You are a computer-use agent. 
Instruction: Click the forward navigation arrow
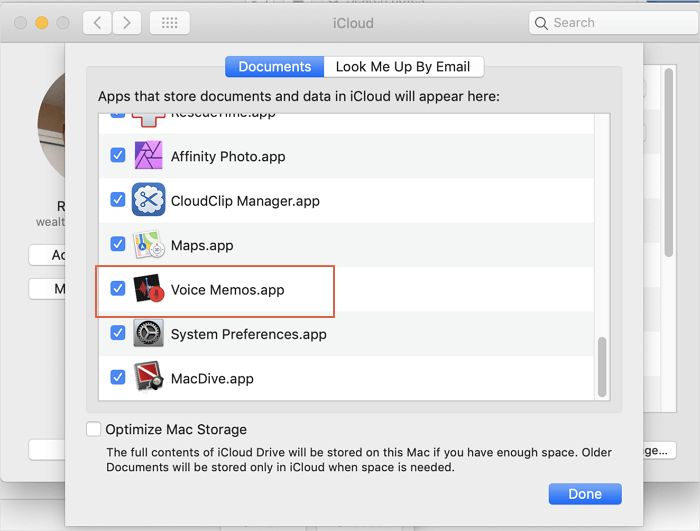coord(126,22)
